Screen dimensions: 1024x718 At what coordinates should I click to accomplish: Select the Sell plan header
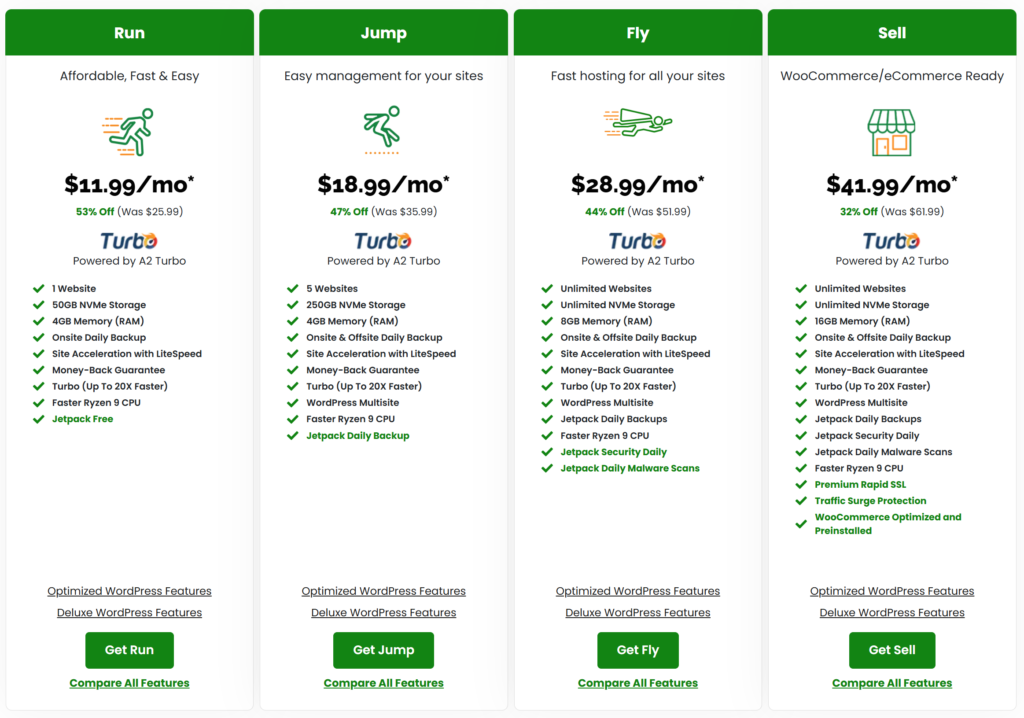click(891, 33)
